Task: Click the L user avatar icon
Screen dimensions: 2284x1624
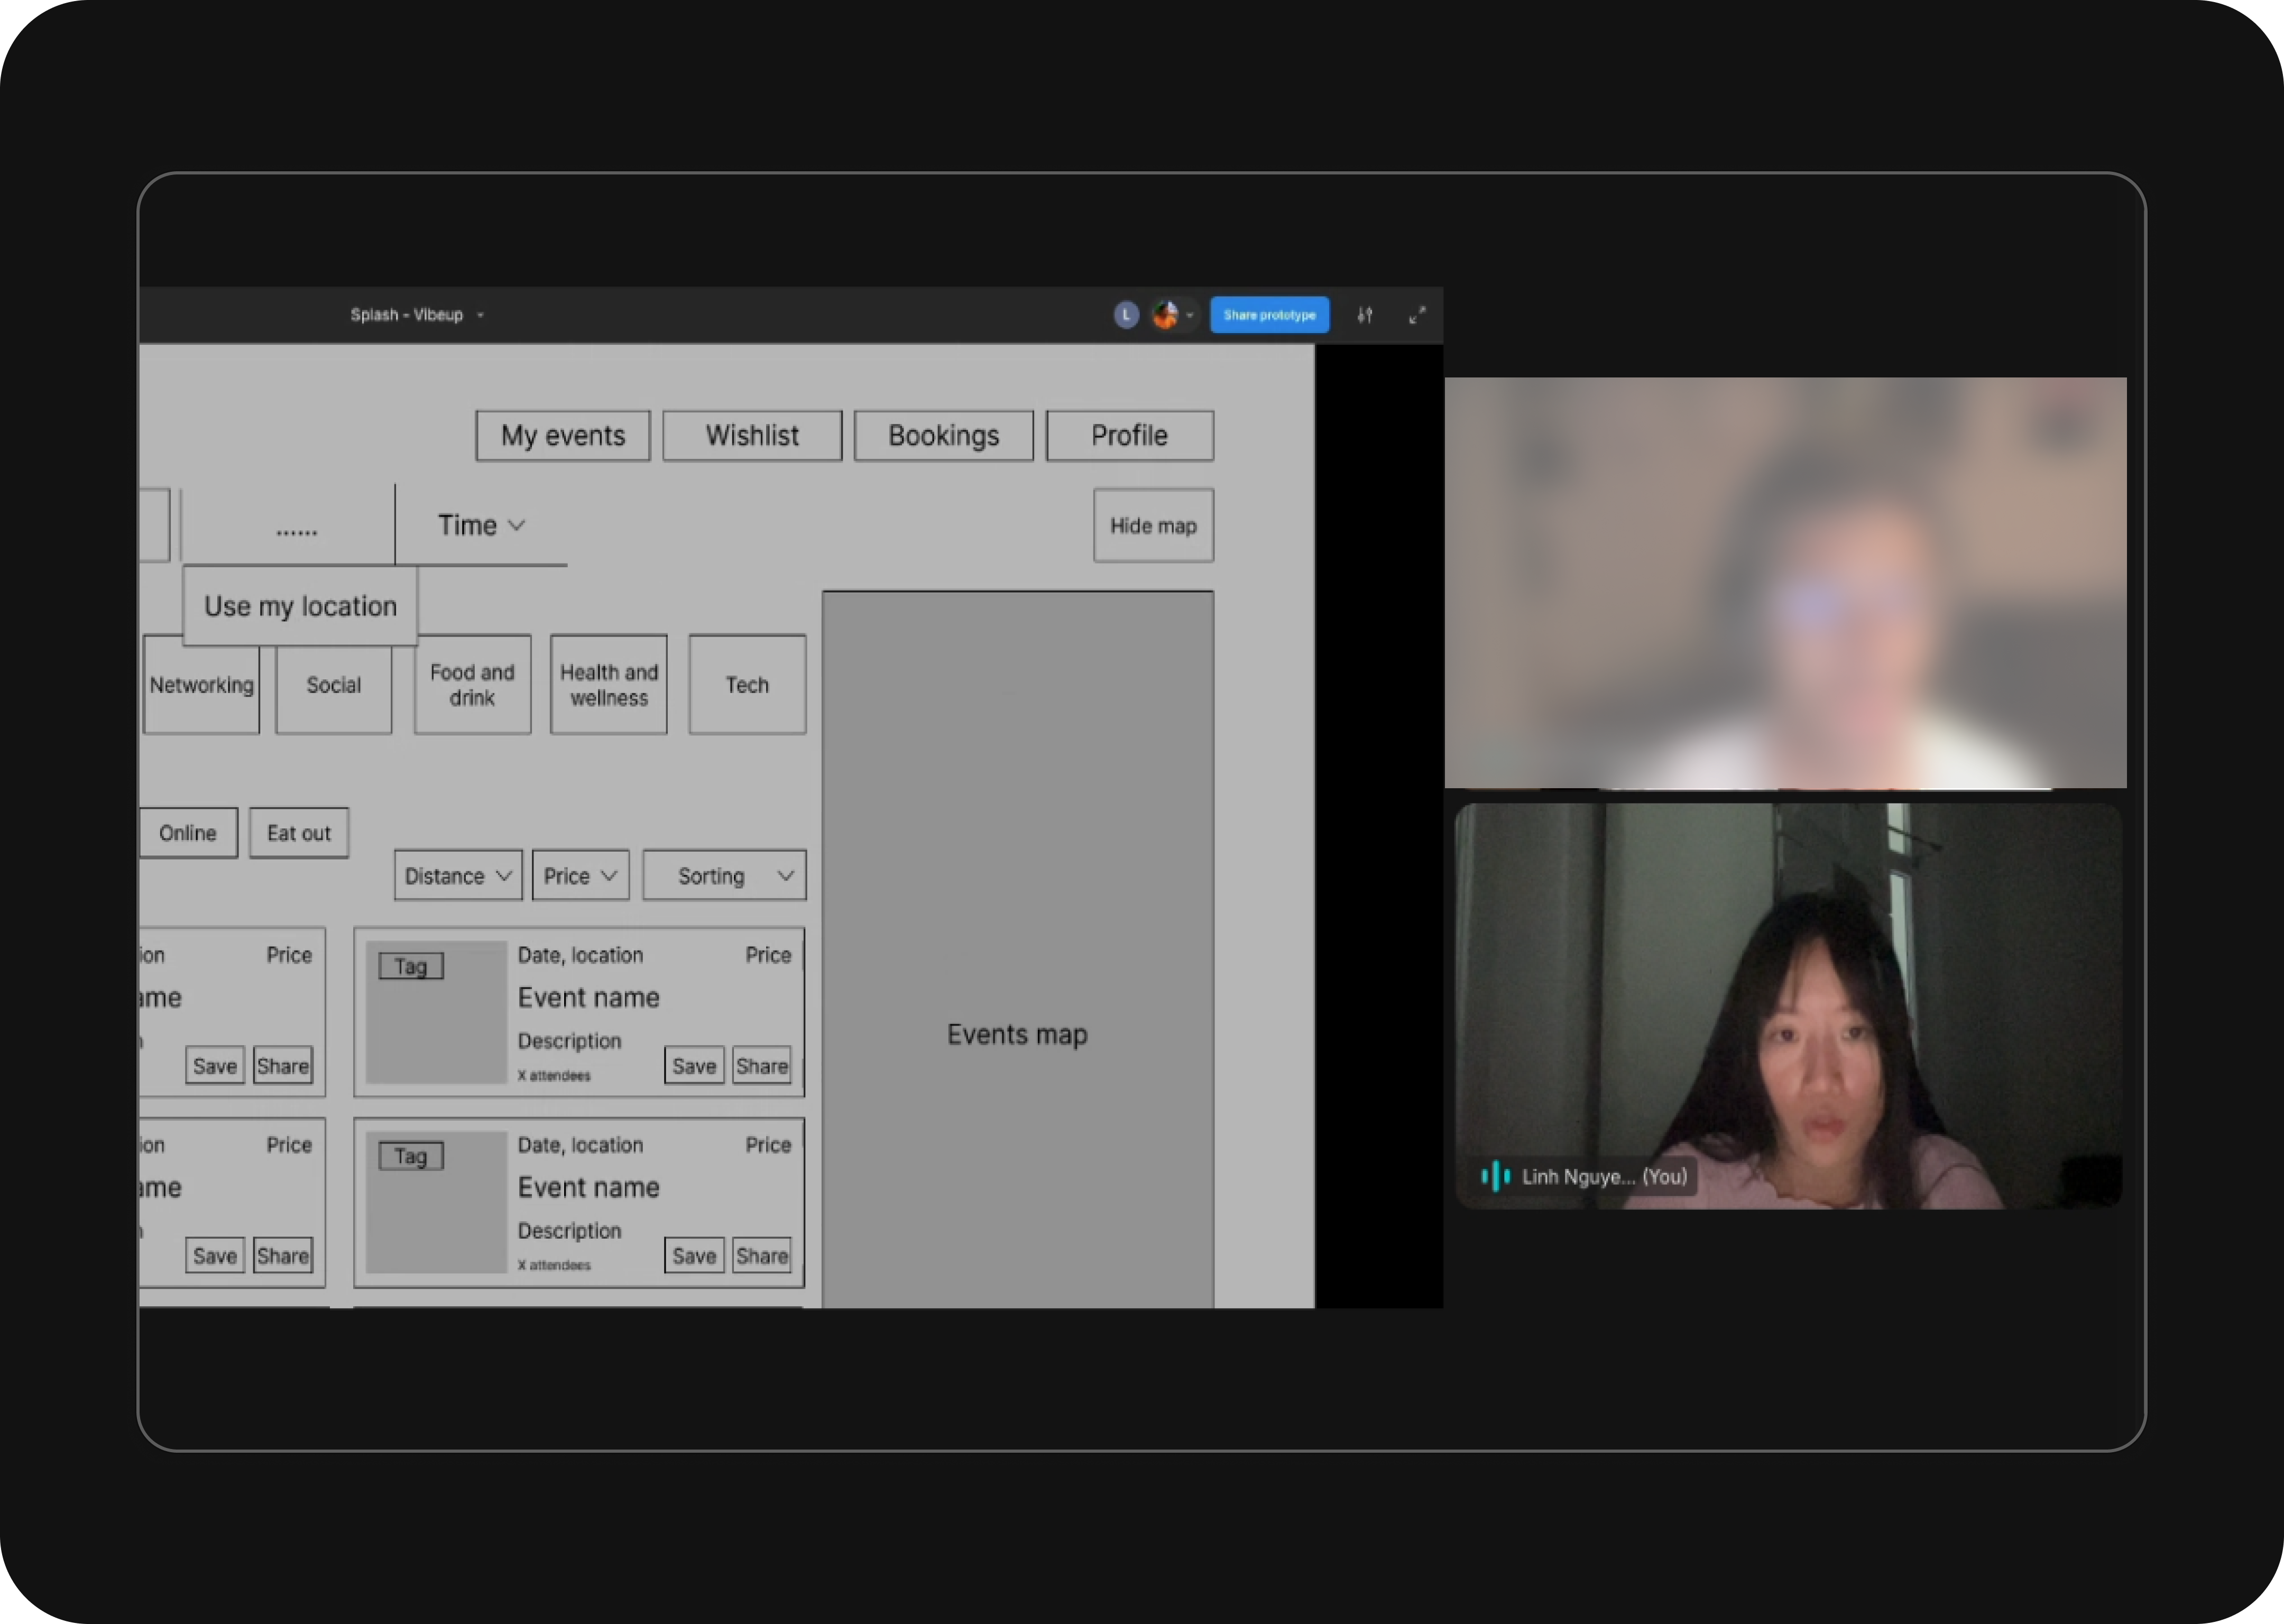Action: click(1126, 315)
